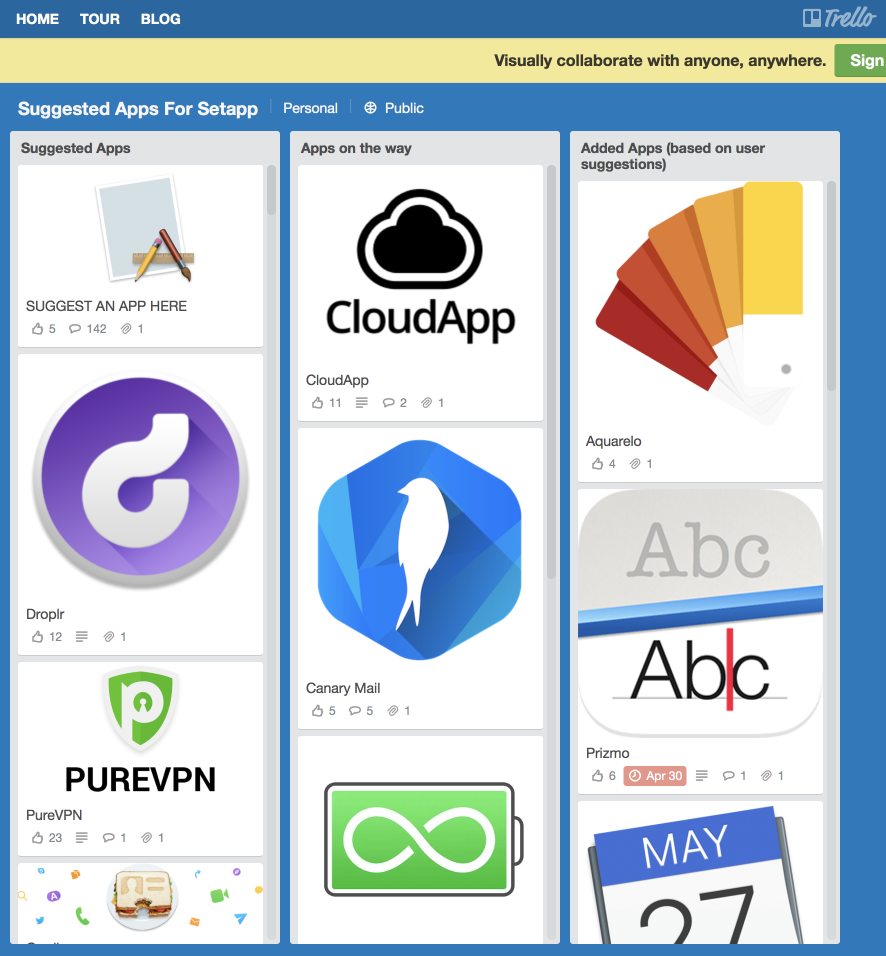886x956 pixels.
Task: Click the globe icon beside Public
Action: tap(370, 108)
